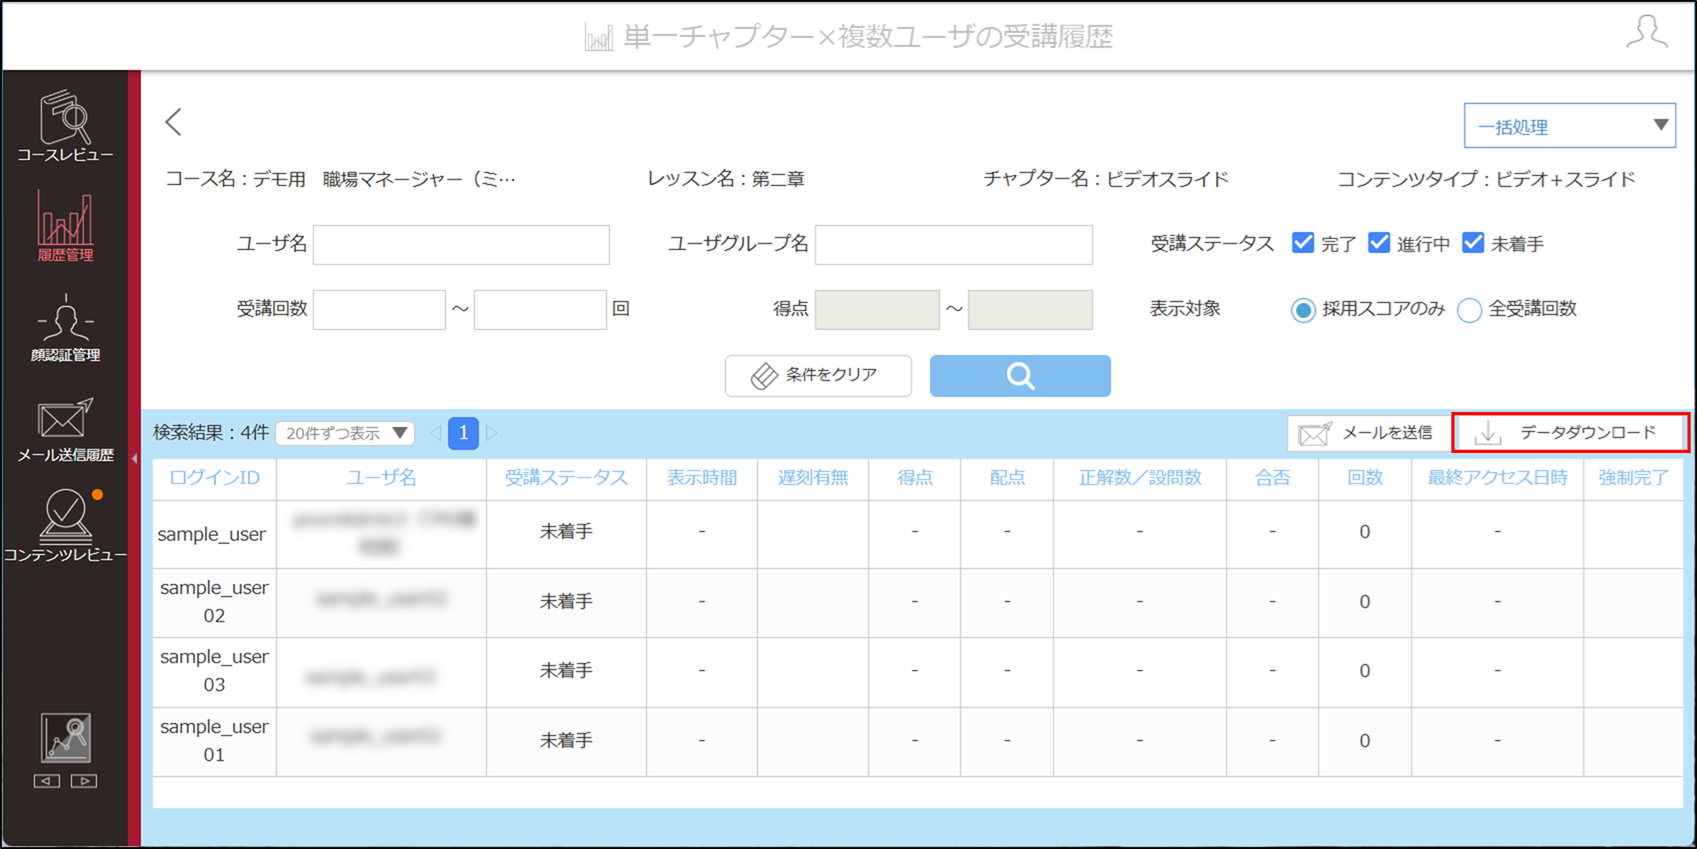
Task: Click the 検索結果：4件 text
Action: pyautogui.click(x=211, y=433)
